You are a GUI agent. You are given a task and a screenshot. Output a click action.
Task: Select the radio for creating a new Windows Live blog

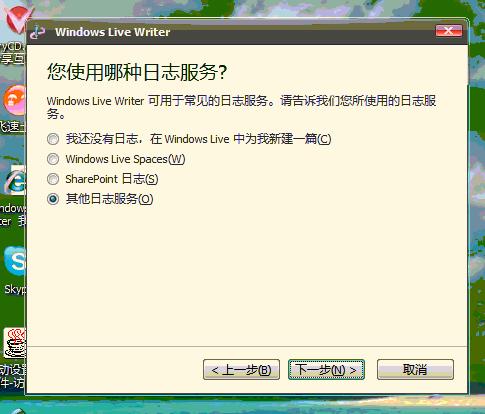(x=53, y=139)
